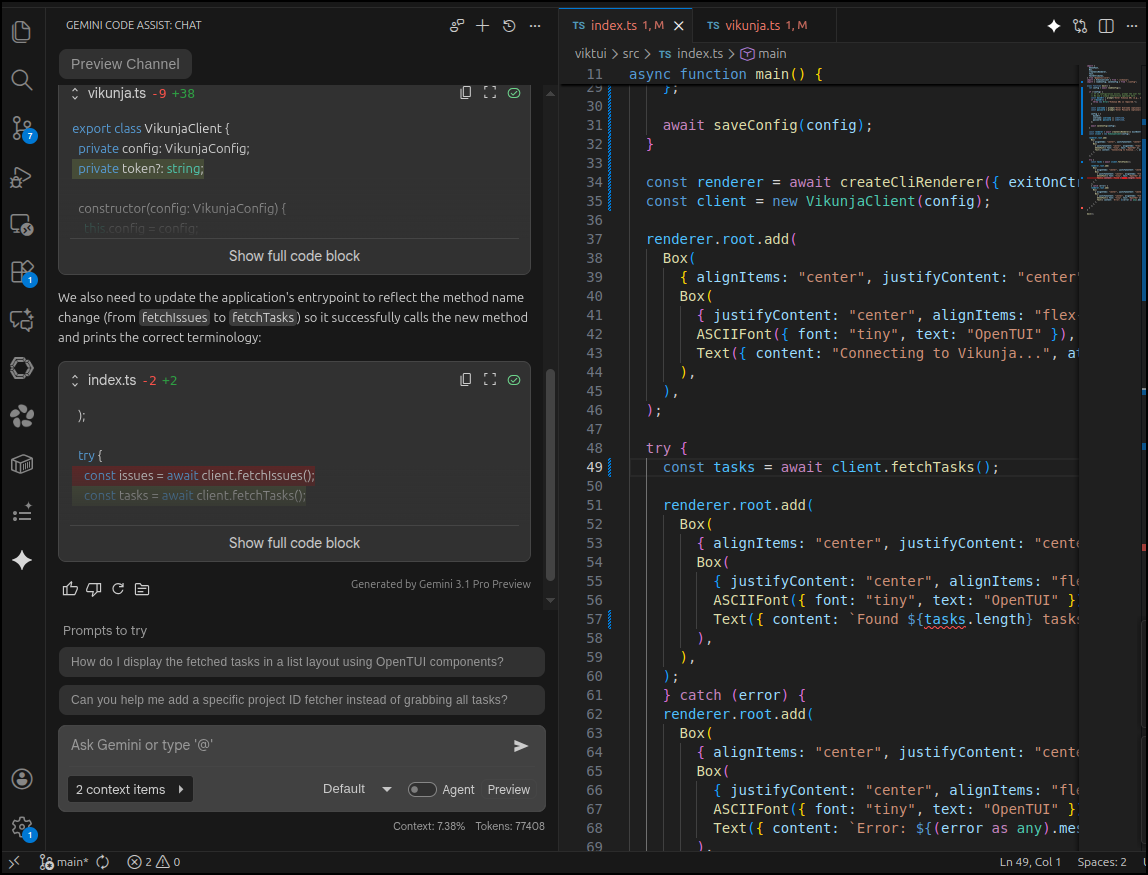
Task: Start a new chat with plus icon
Action: point(482,26)
